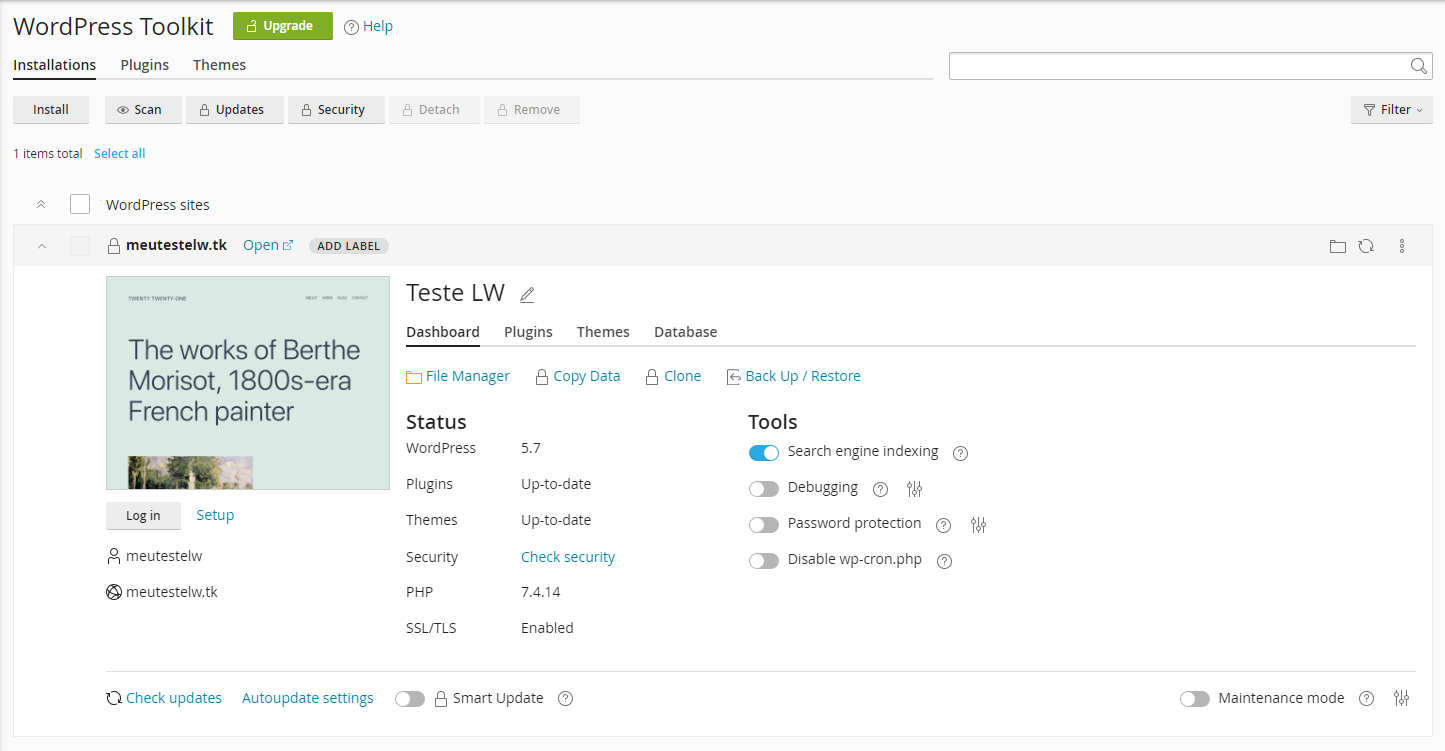Toggle Search engine indexing off

764,453
